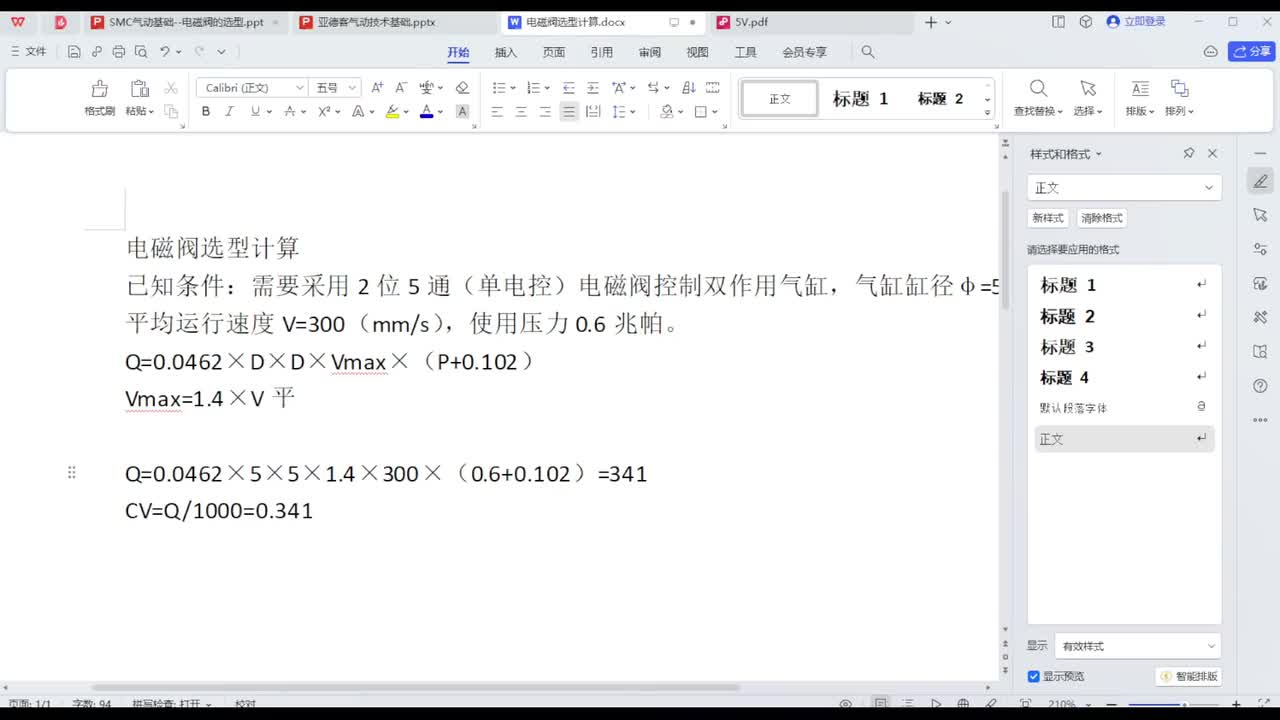Open the 文件 (File) menu
Image resolution: width=1280 pixels, height=720 pixels.
28,52
